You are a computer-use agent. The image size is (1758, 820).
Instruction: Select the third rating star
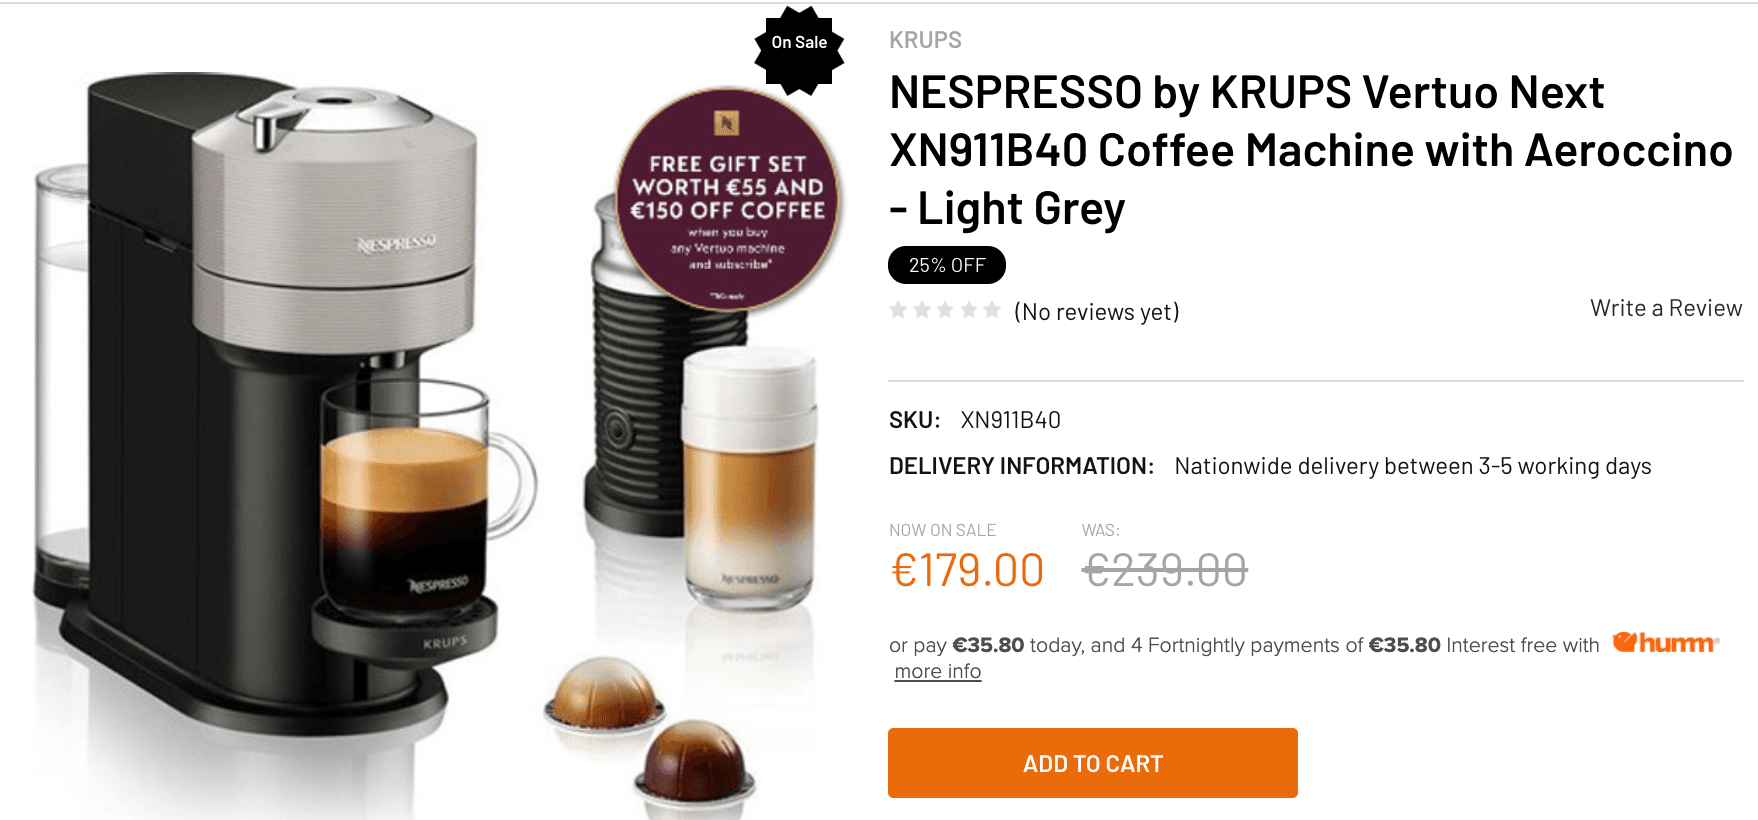(945, 310)
